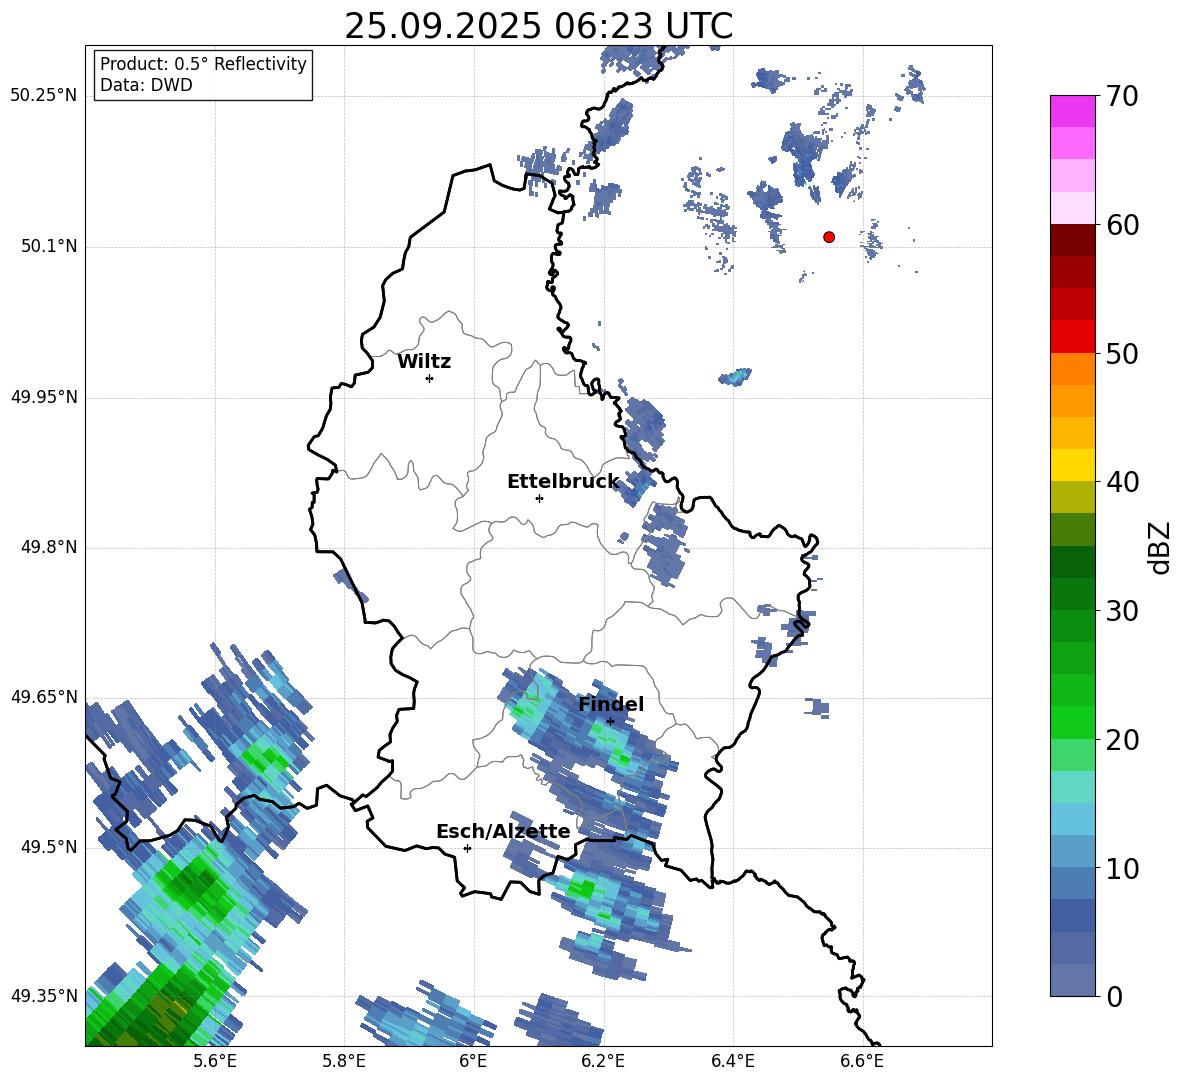Click the 6.6°E longitude label
The height and width of the screenshot is (1081, 1184).
[x=862, y=1062]
